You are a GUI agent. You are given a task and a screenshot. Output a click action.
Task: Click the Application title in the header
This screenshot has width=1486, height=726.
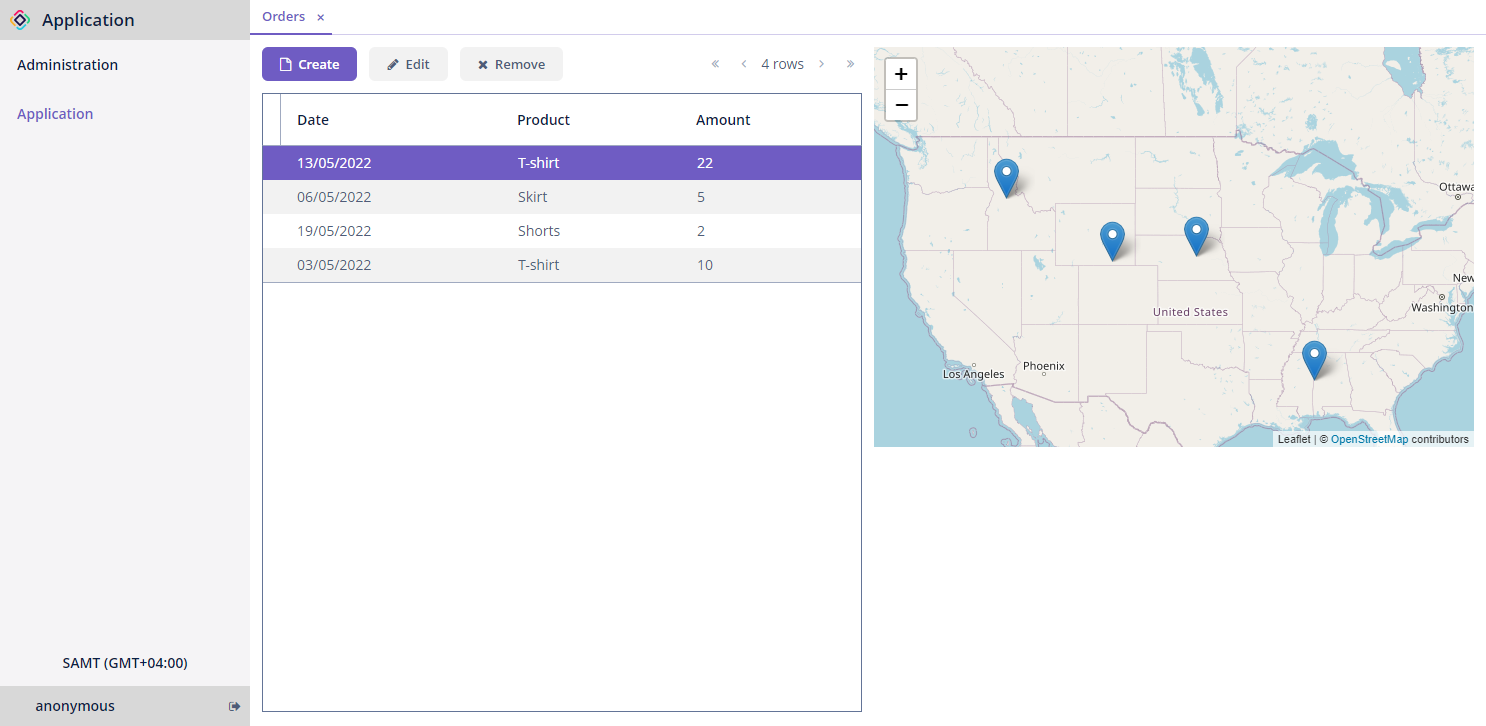coord(88,20)
